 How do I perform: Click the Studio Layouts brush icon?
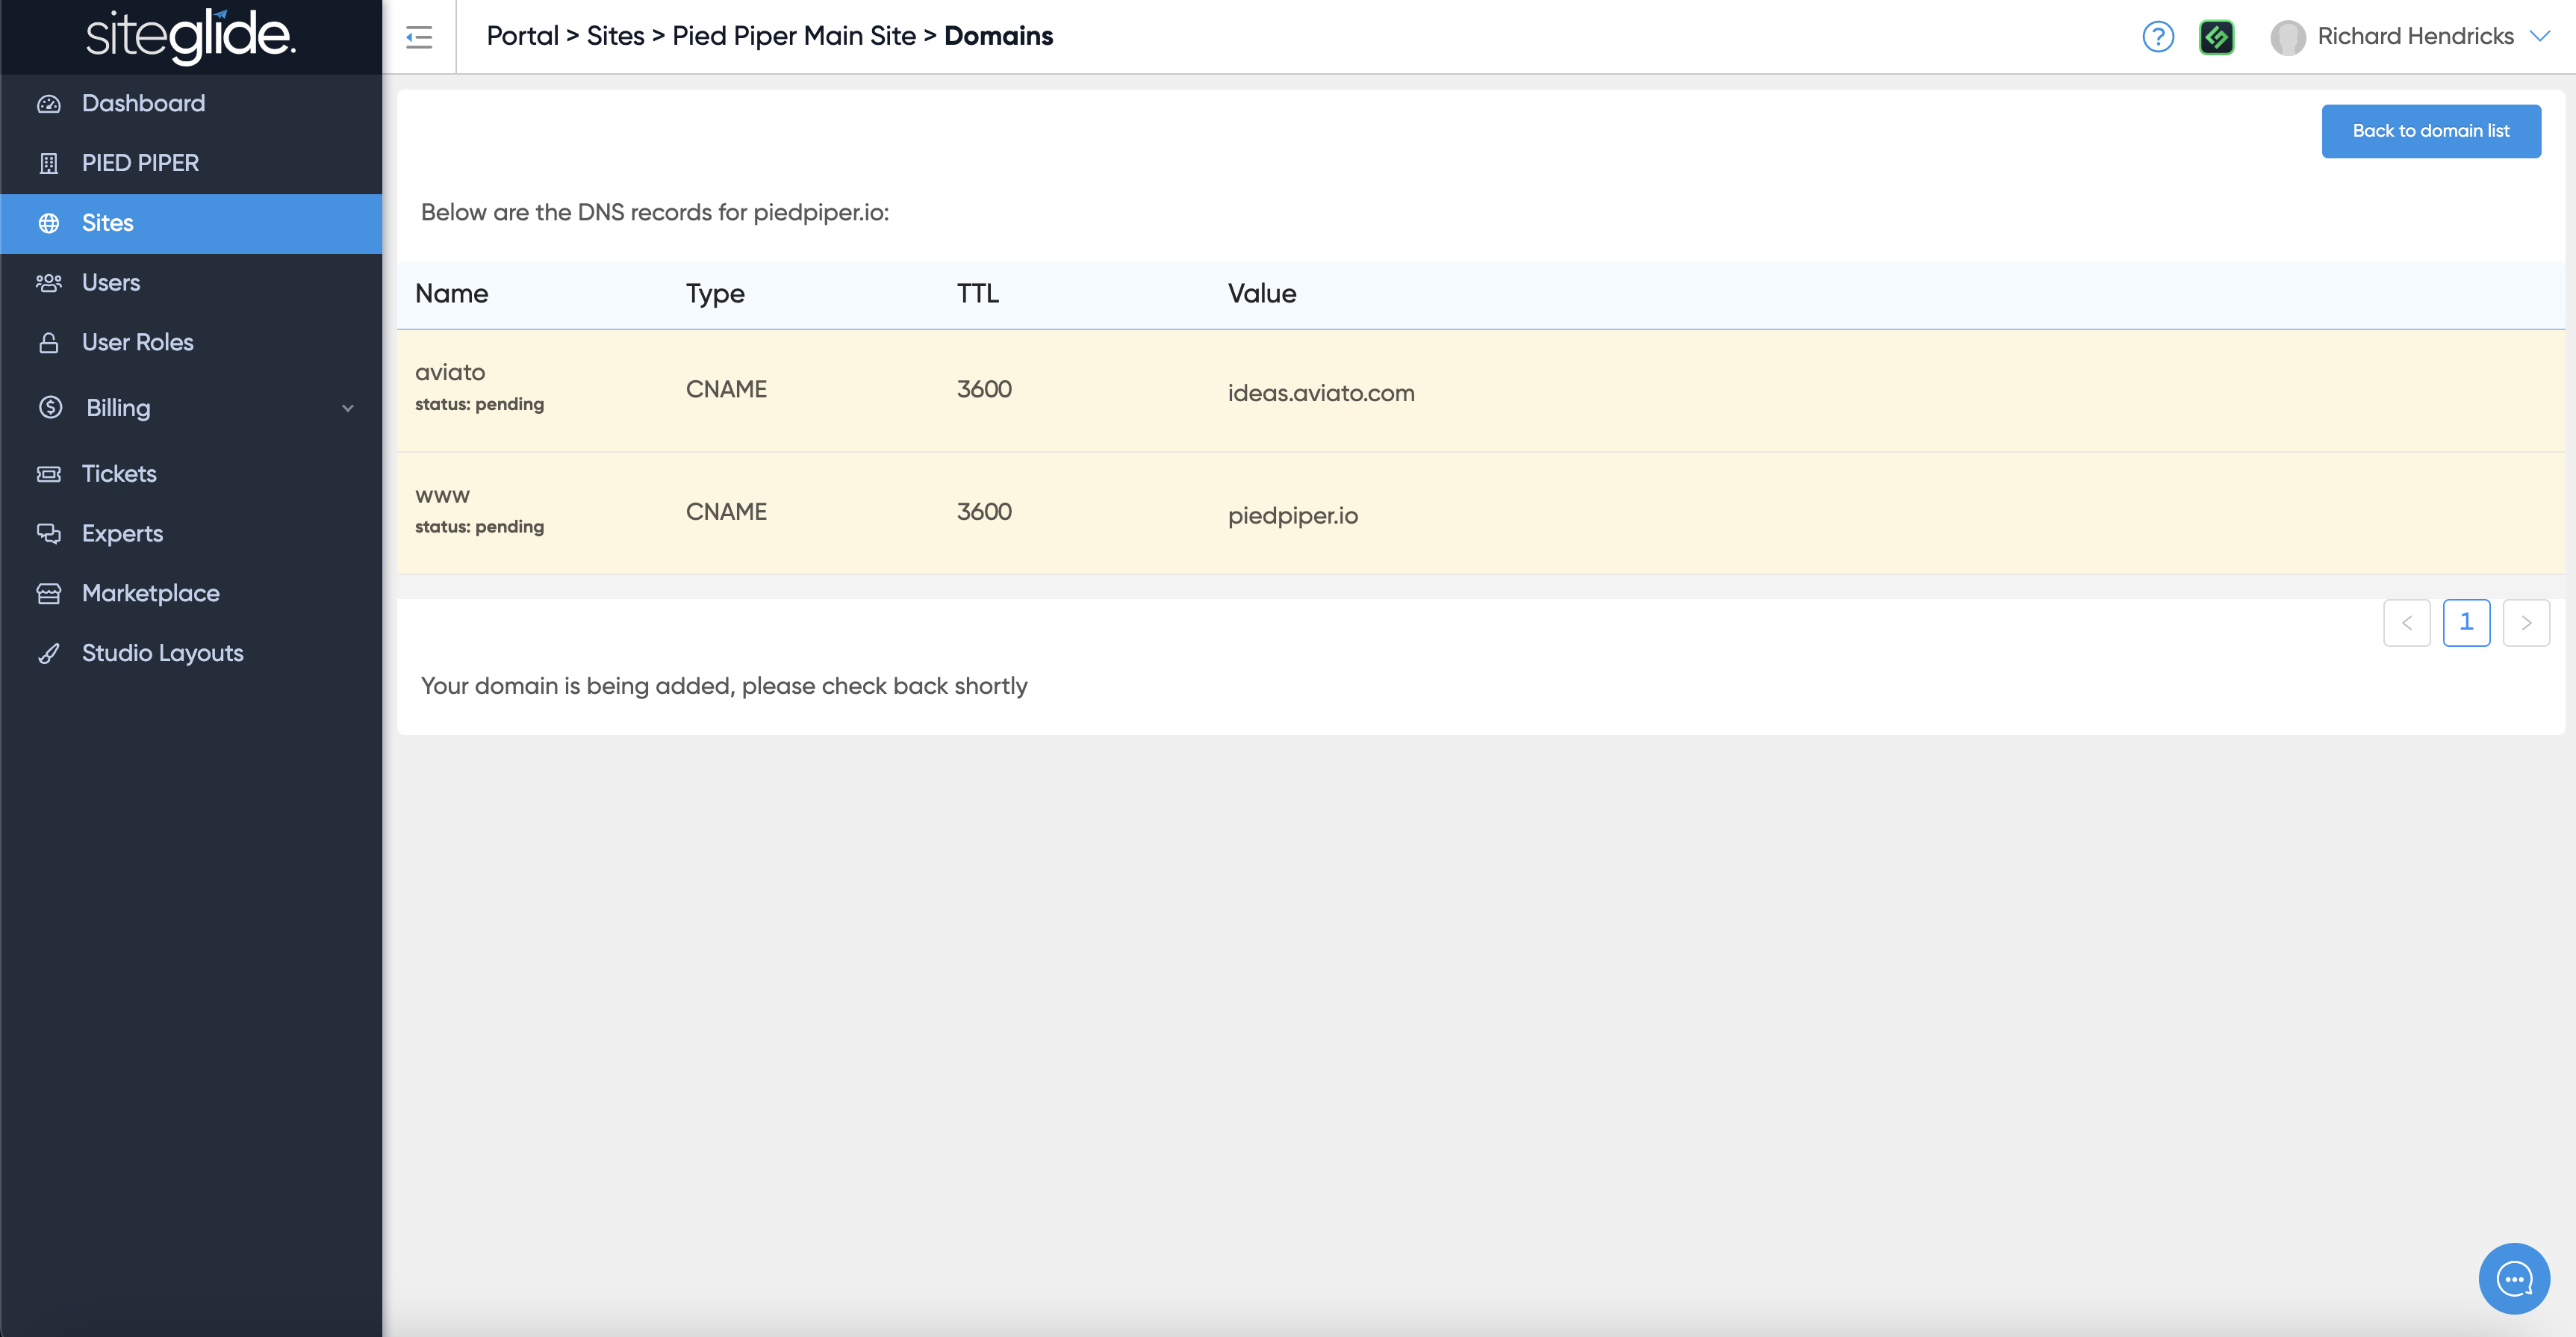tap(48, 654)
